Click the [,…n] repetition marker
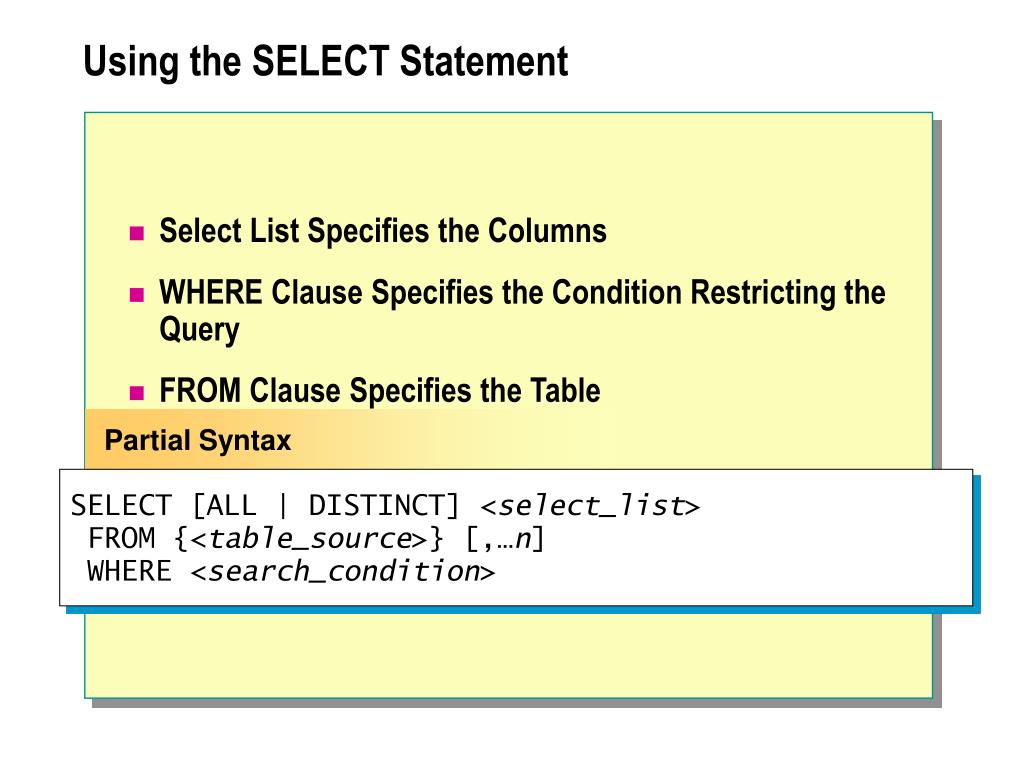Image resolution: width=1024 pixels, height=768 pixels. (x=505, y=539)
